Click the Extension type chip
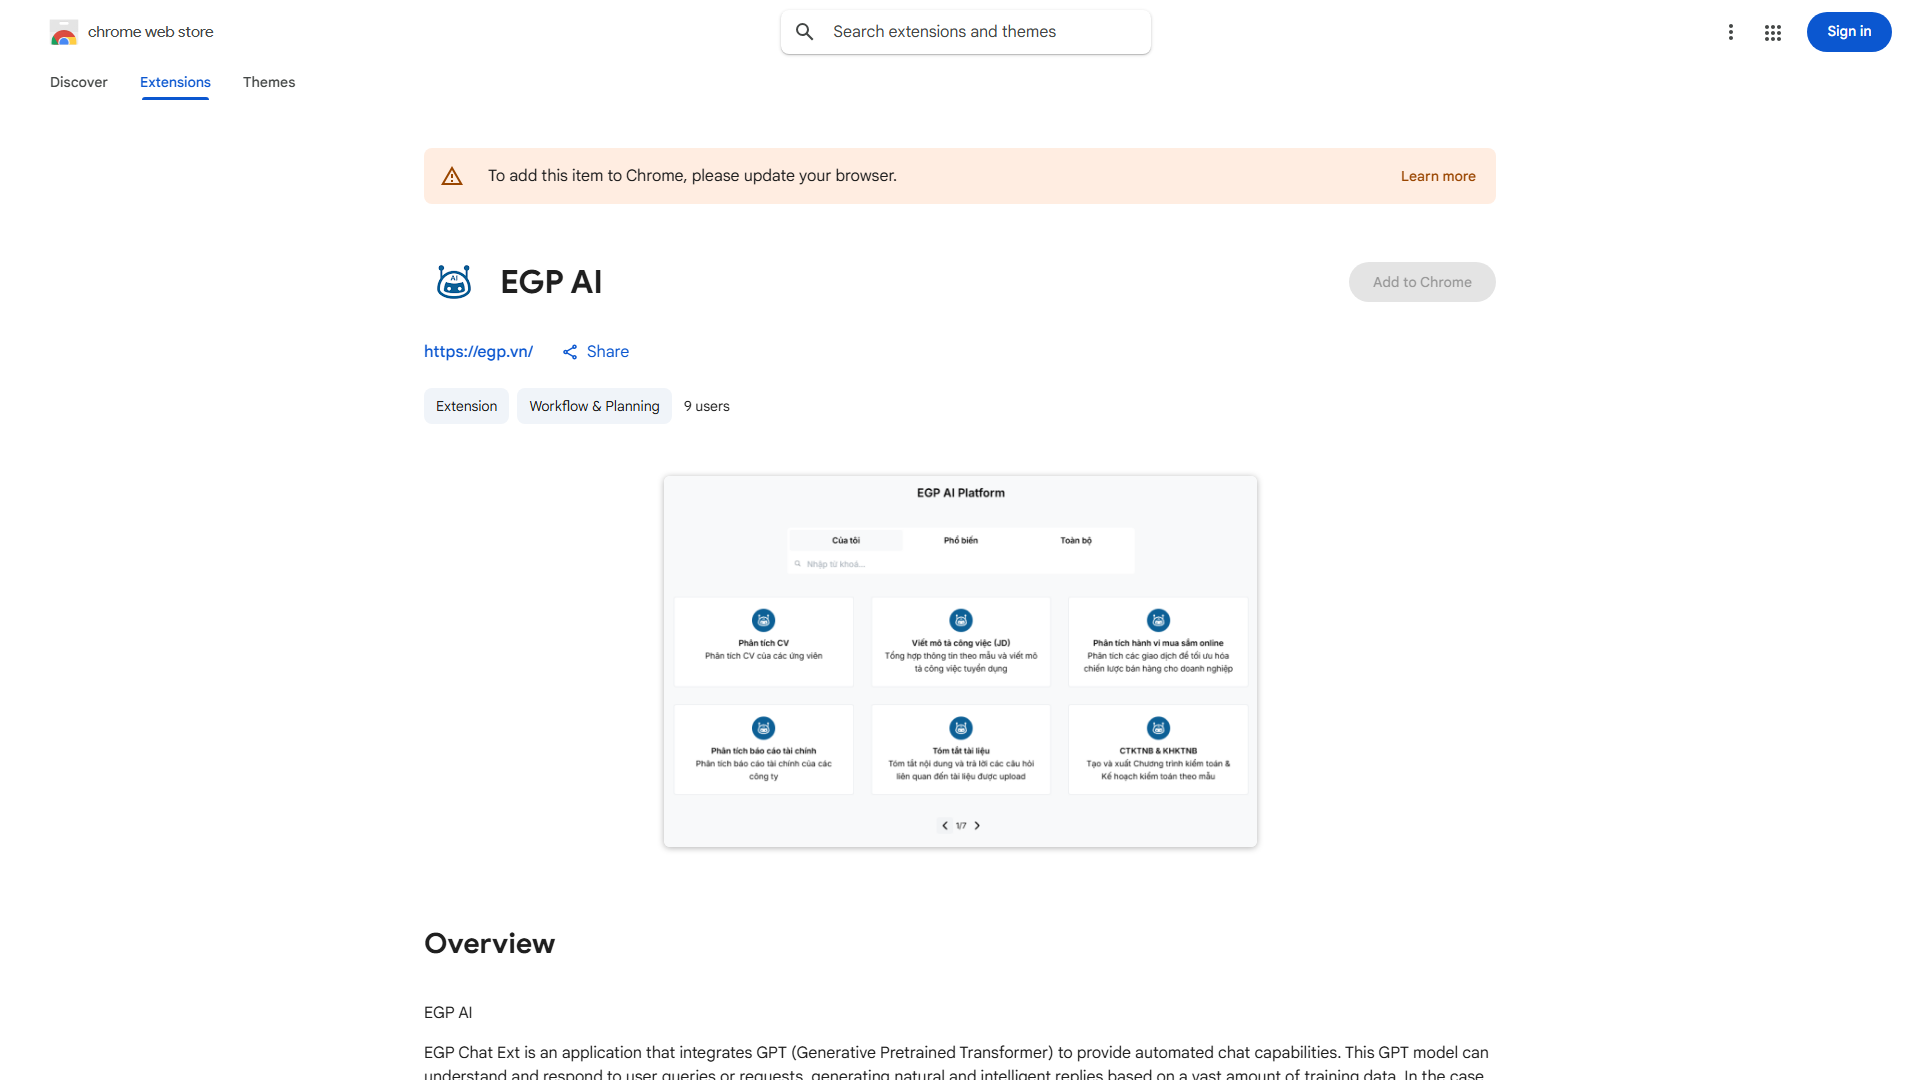 pyautogui.click(x=466, y=406)
